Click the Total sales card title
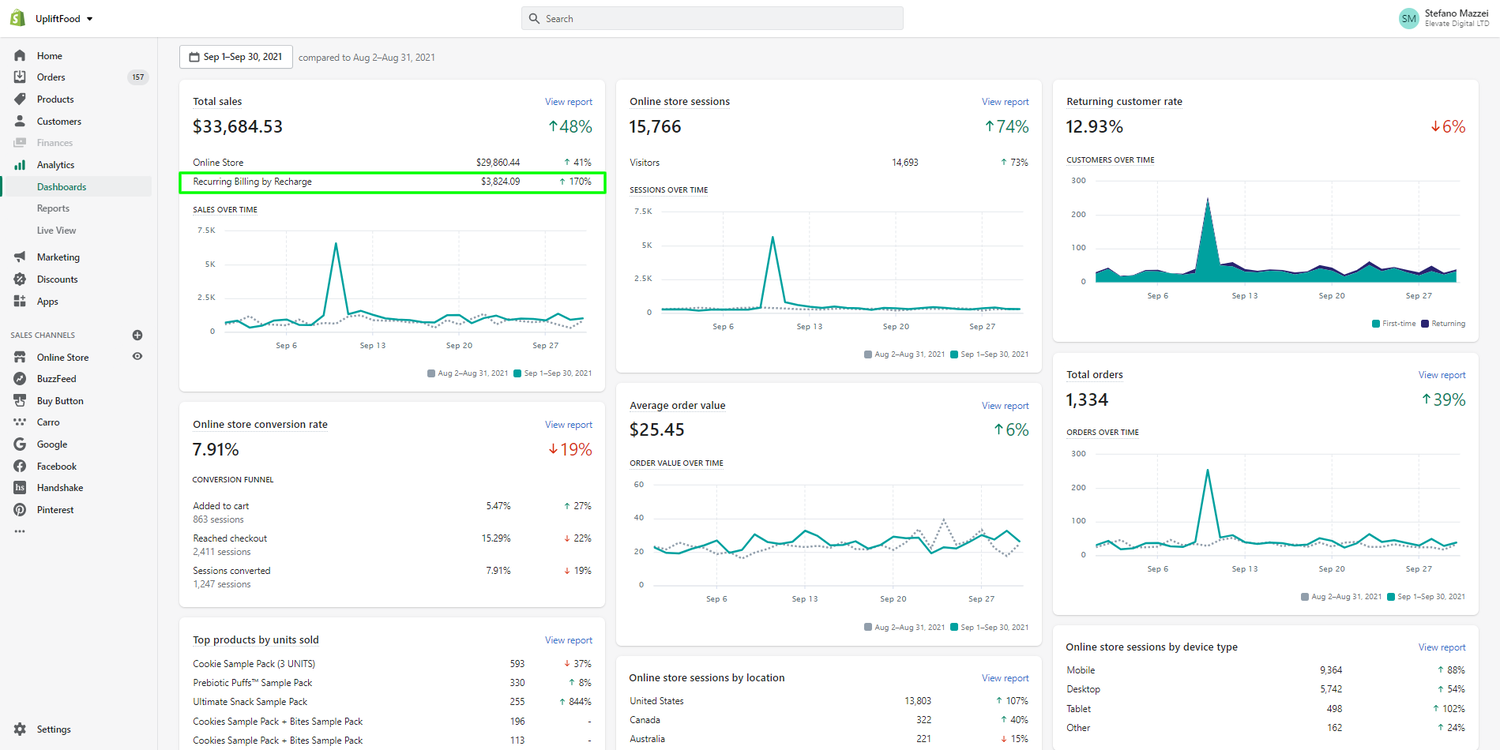This screenshot has width=1500, height=750. point(217,102)
